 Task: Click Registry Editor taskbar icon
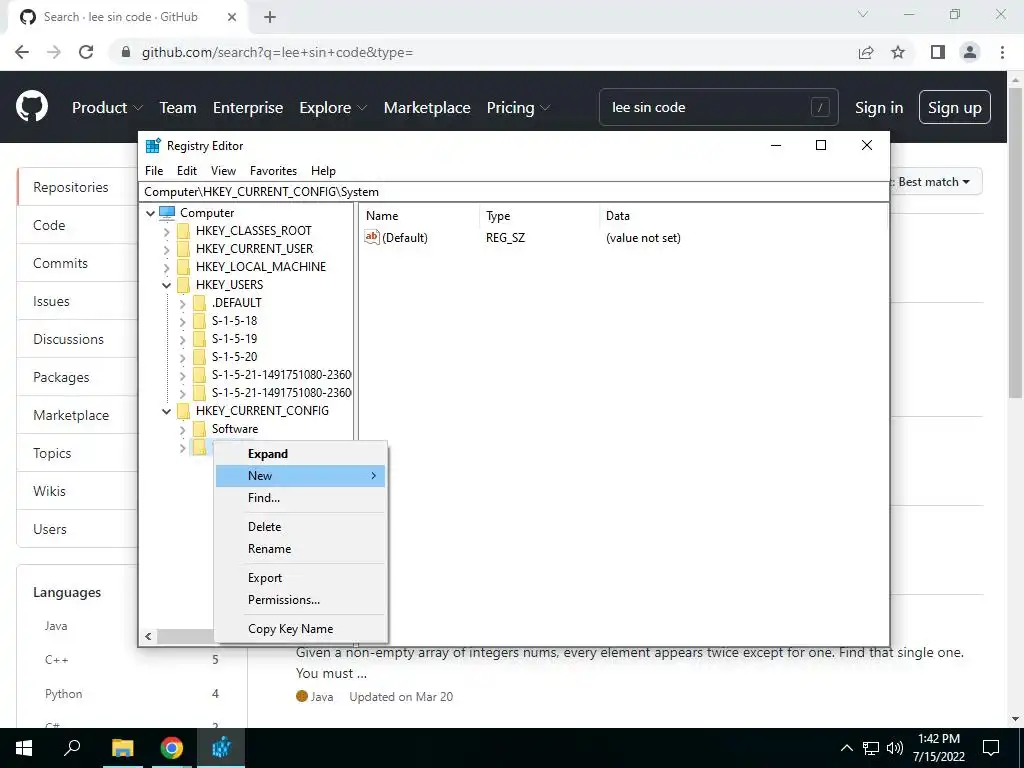click(x=221, y=748)
